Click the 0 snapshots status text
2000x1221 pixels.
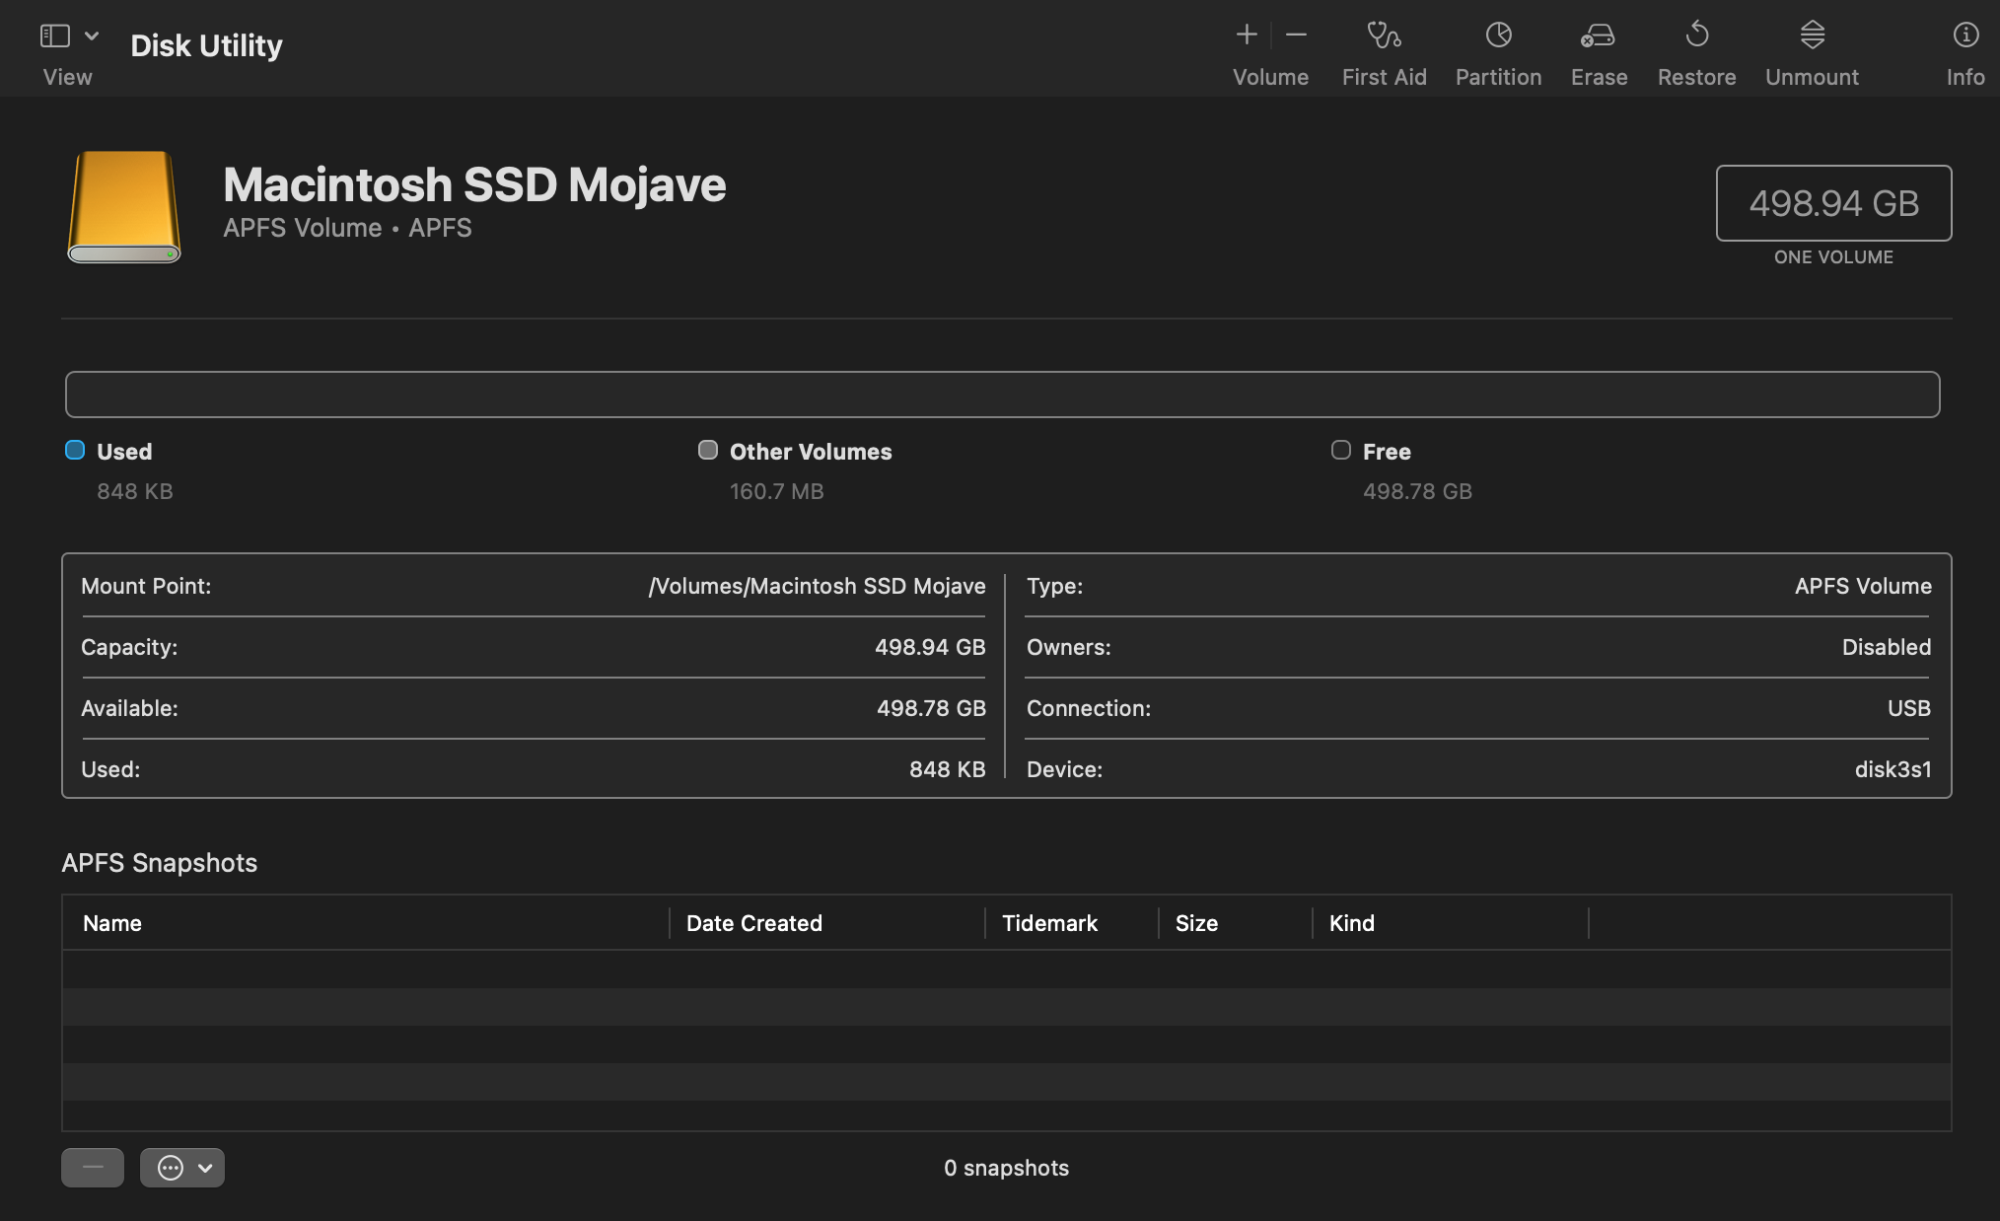[1006, 1168]
